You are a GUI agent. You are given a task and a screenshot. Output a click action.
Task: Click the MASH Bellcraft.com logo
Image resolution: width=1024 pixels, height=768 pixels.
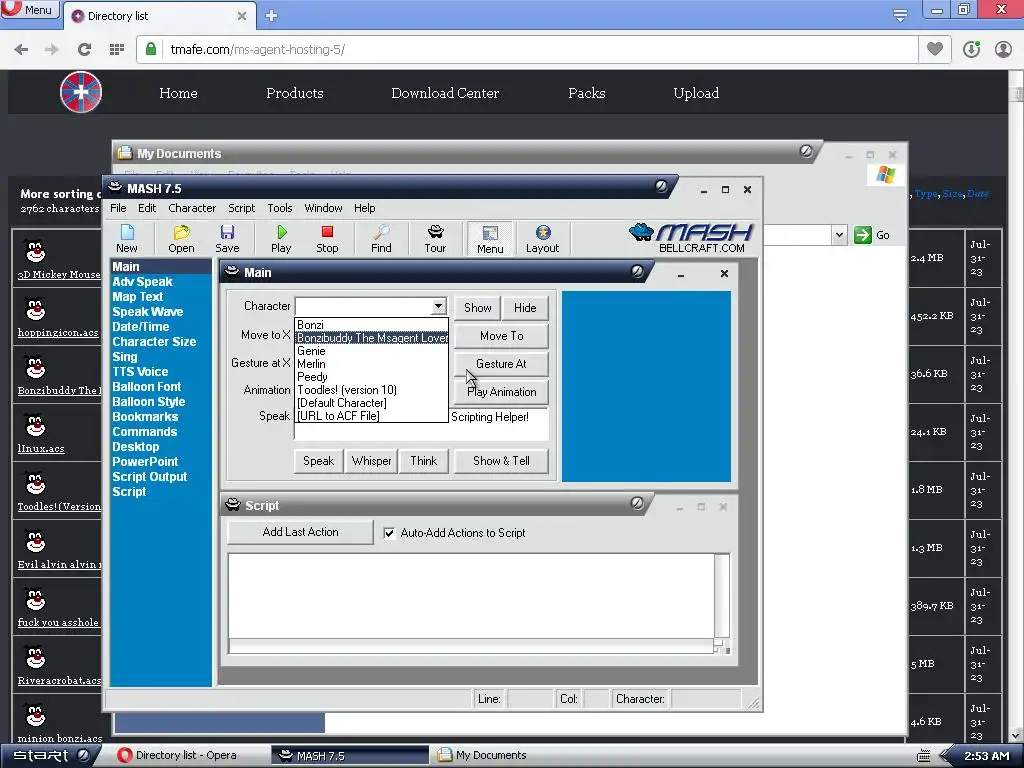coord(692,238)
